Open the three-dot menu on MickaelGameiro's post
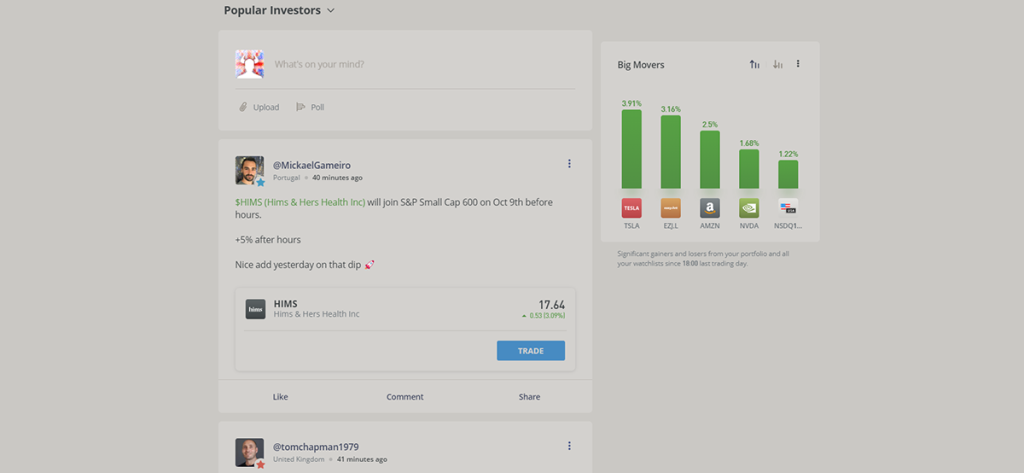The image size is (1024, 473). coord(569,163)
